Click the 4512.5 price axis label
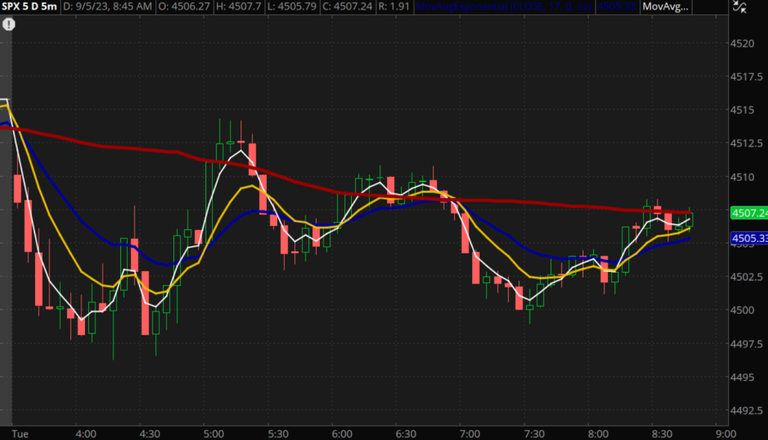Image resolution: width=768 pixels, height=440 pixels. click(746, 144)
